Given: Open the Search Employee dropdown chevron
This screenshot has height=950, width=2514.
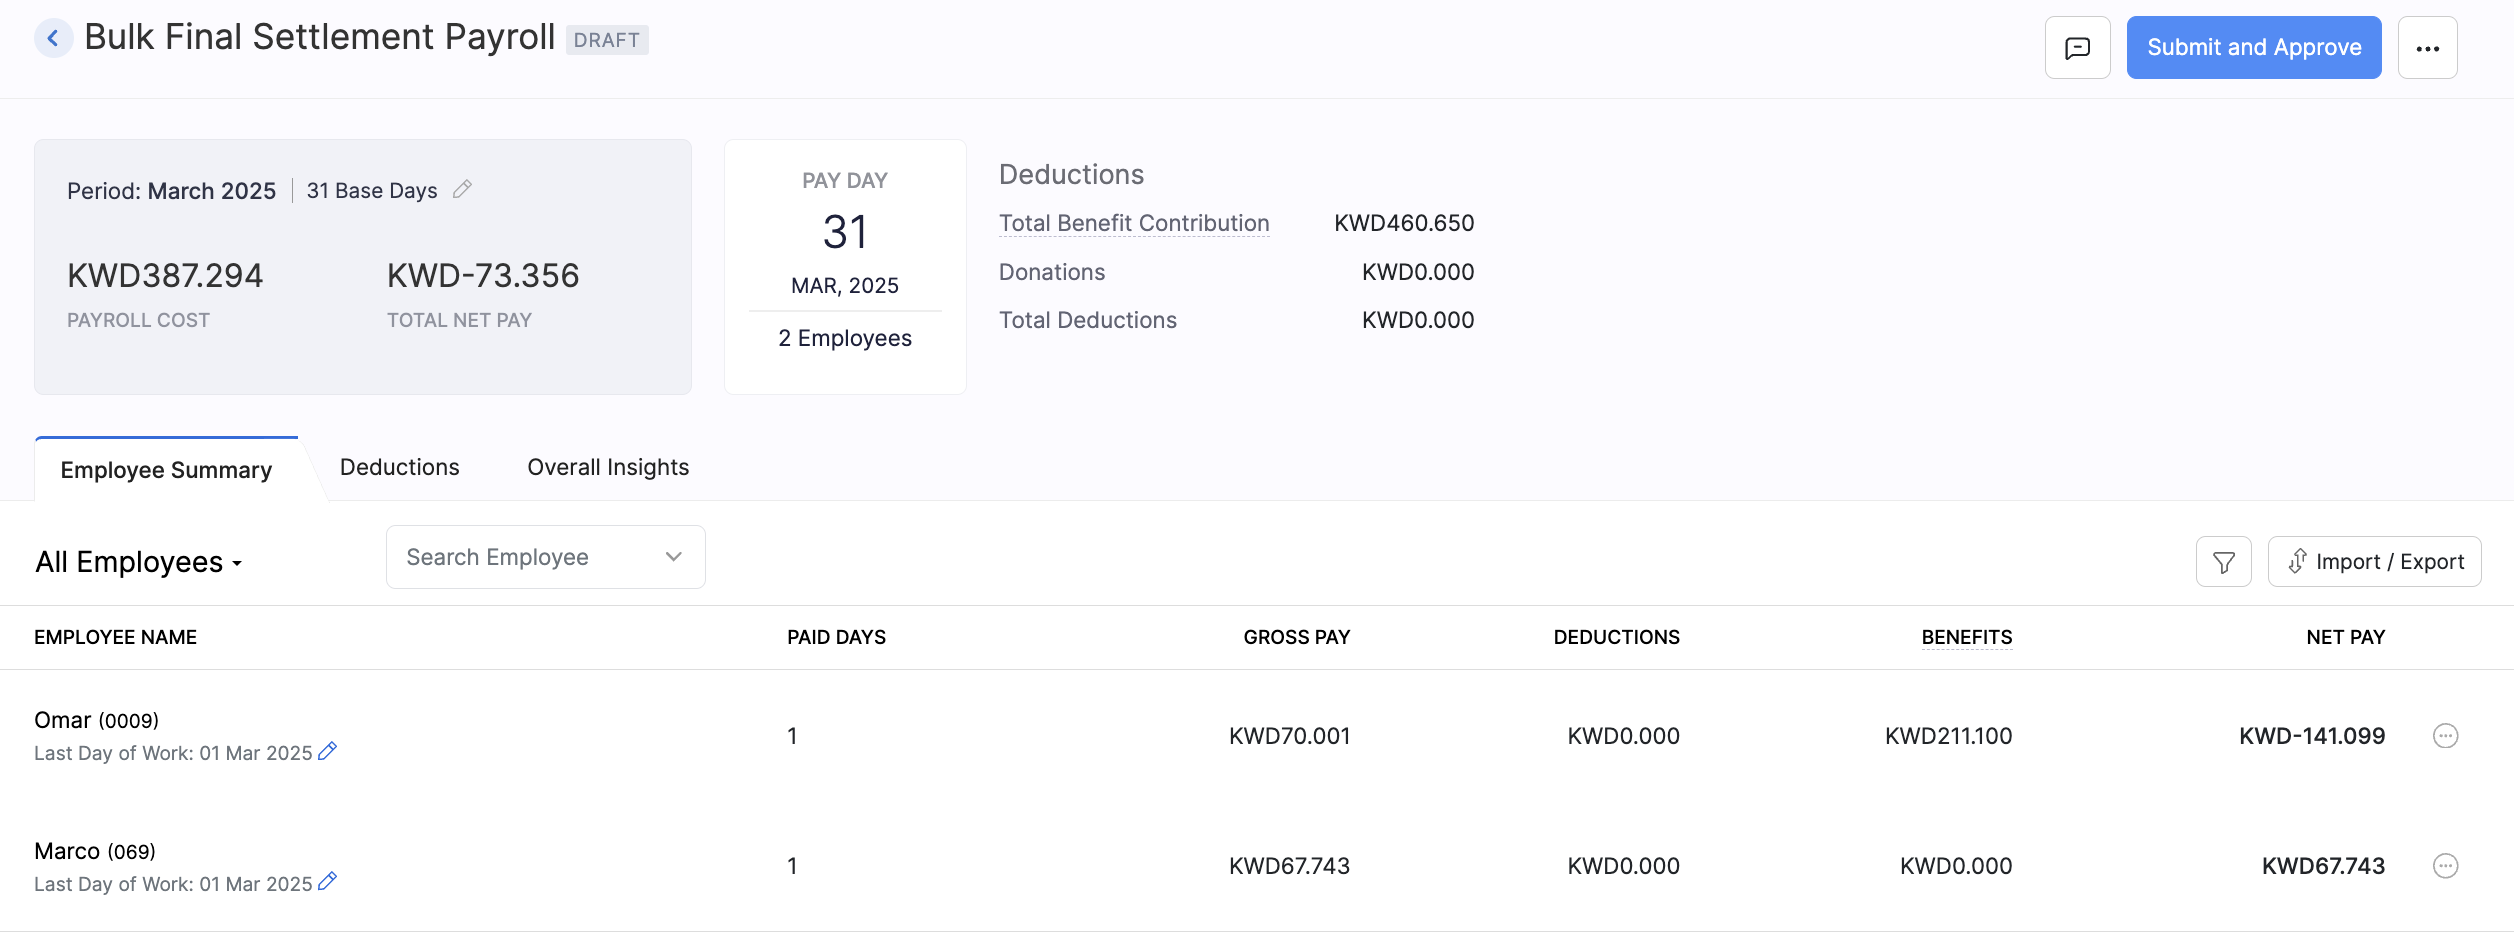Looking at the screenshot, I should point(673,557).
